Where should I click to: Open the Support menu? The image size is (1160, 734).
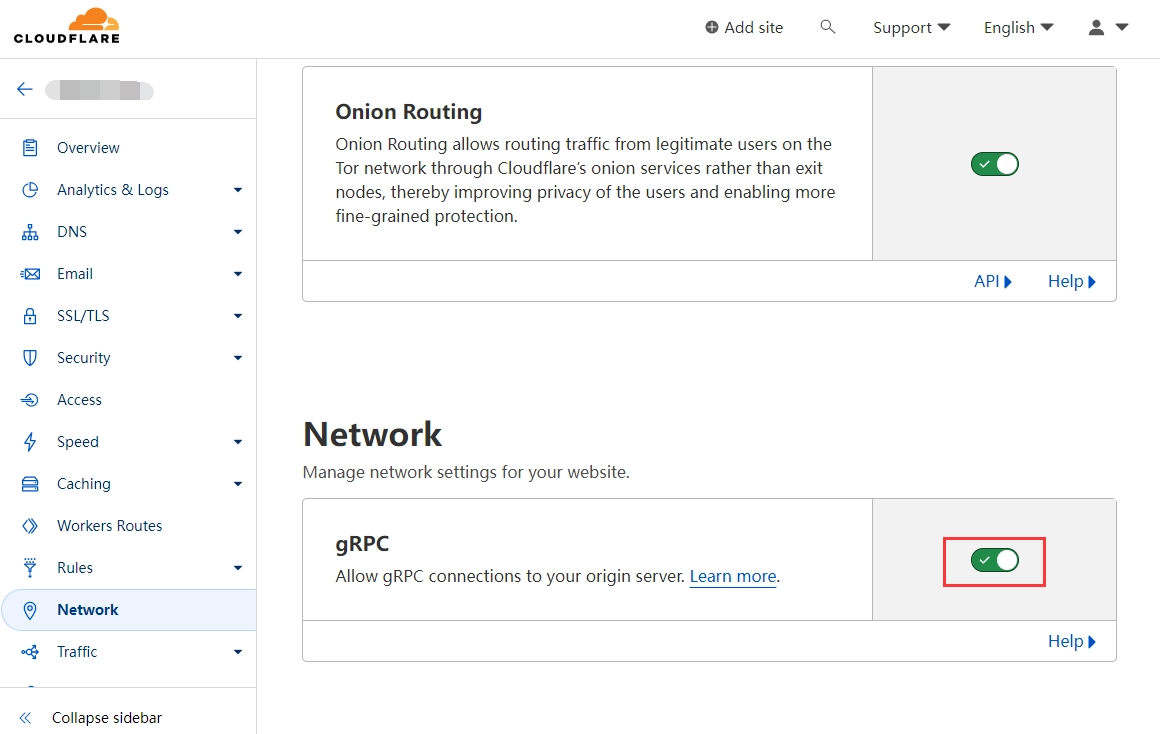[909, 27]
